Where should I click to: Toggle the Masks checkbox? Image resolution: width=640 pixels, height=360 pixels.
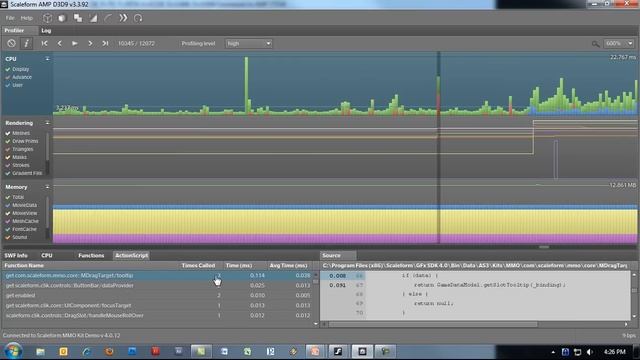tap(8, 157)
